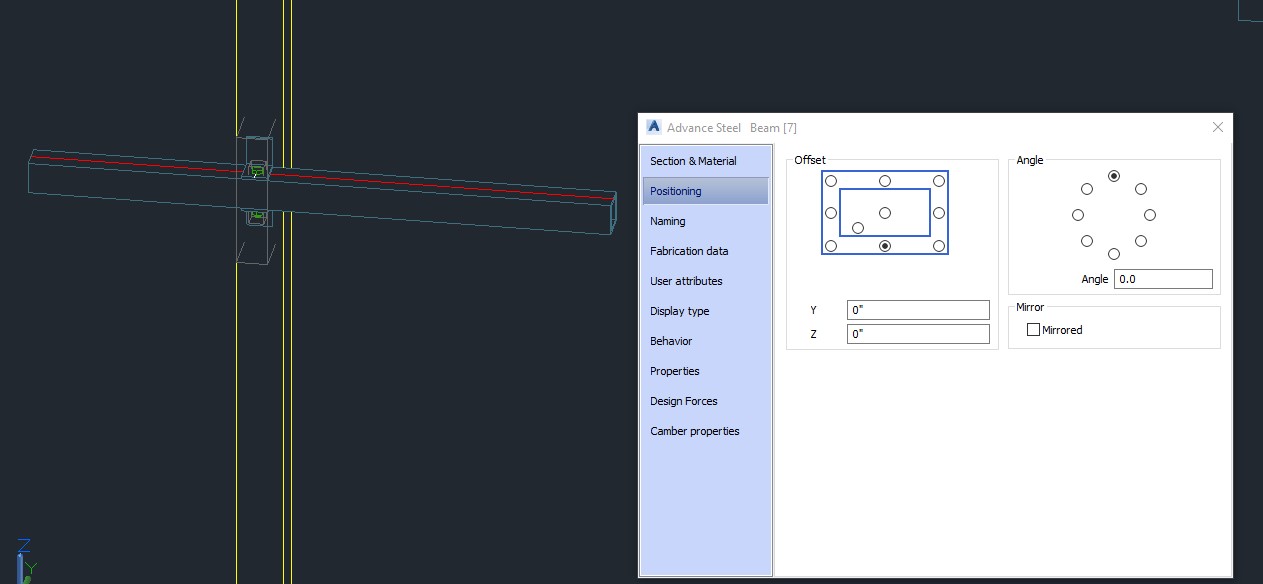Open Section & Material settings
The image size is (1263, 584).
(693, 161)
